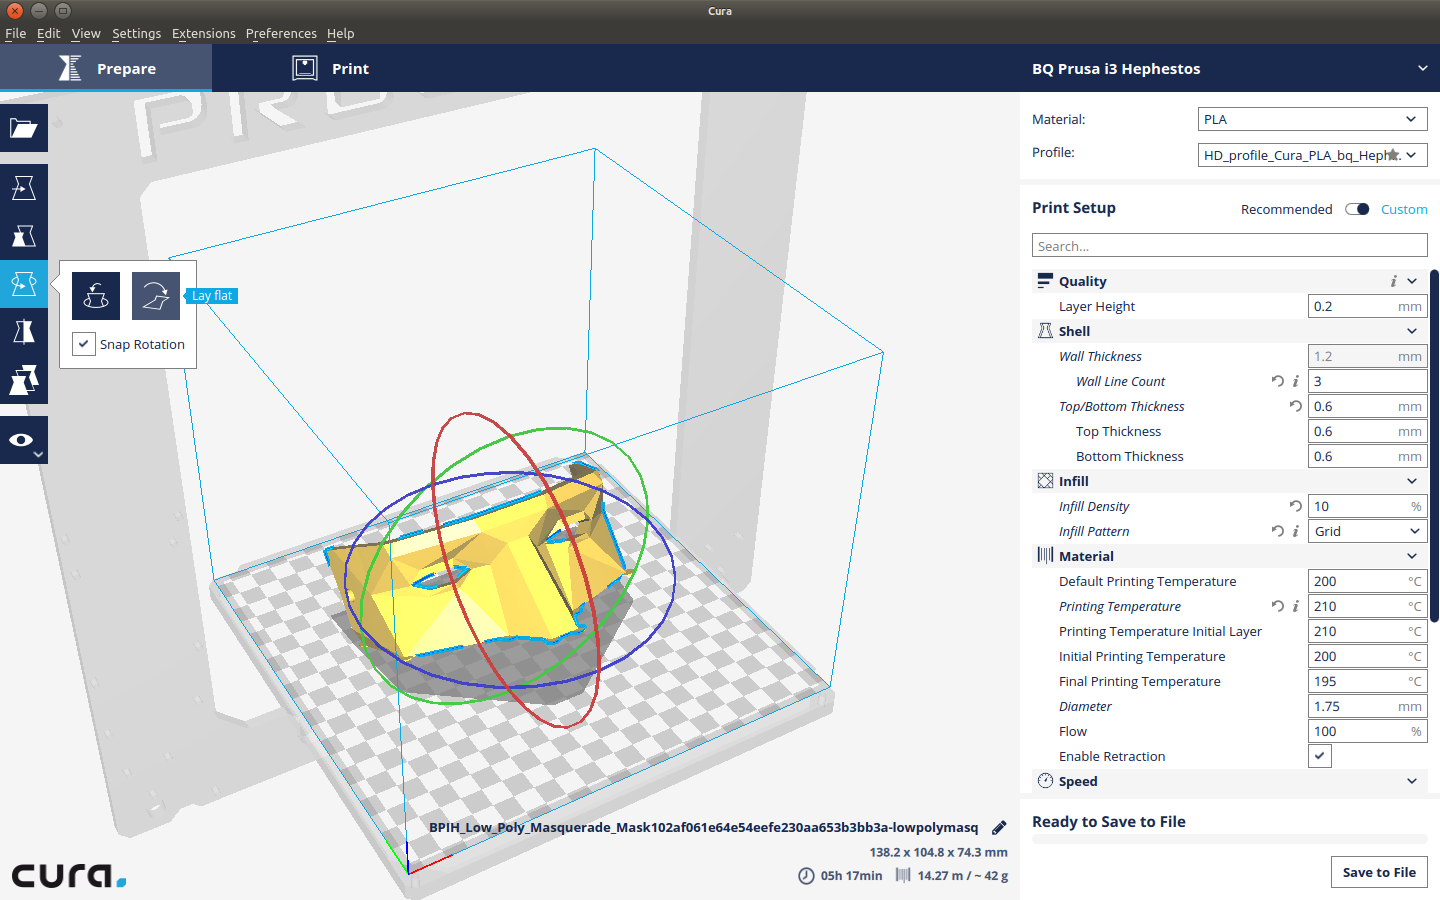1440x900 pixels.
Task: Switch to the Print tab
Action: tap(330, 68)
